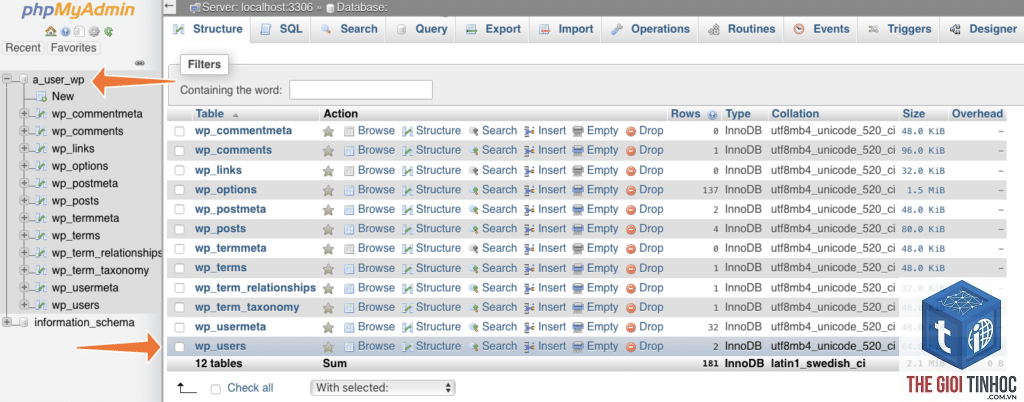Image resolution: width=1024 pixels, height=402 pixels.
Task: Click Browse icon for wp_posts
Action: (349, 229)
